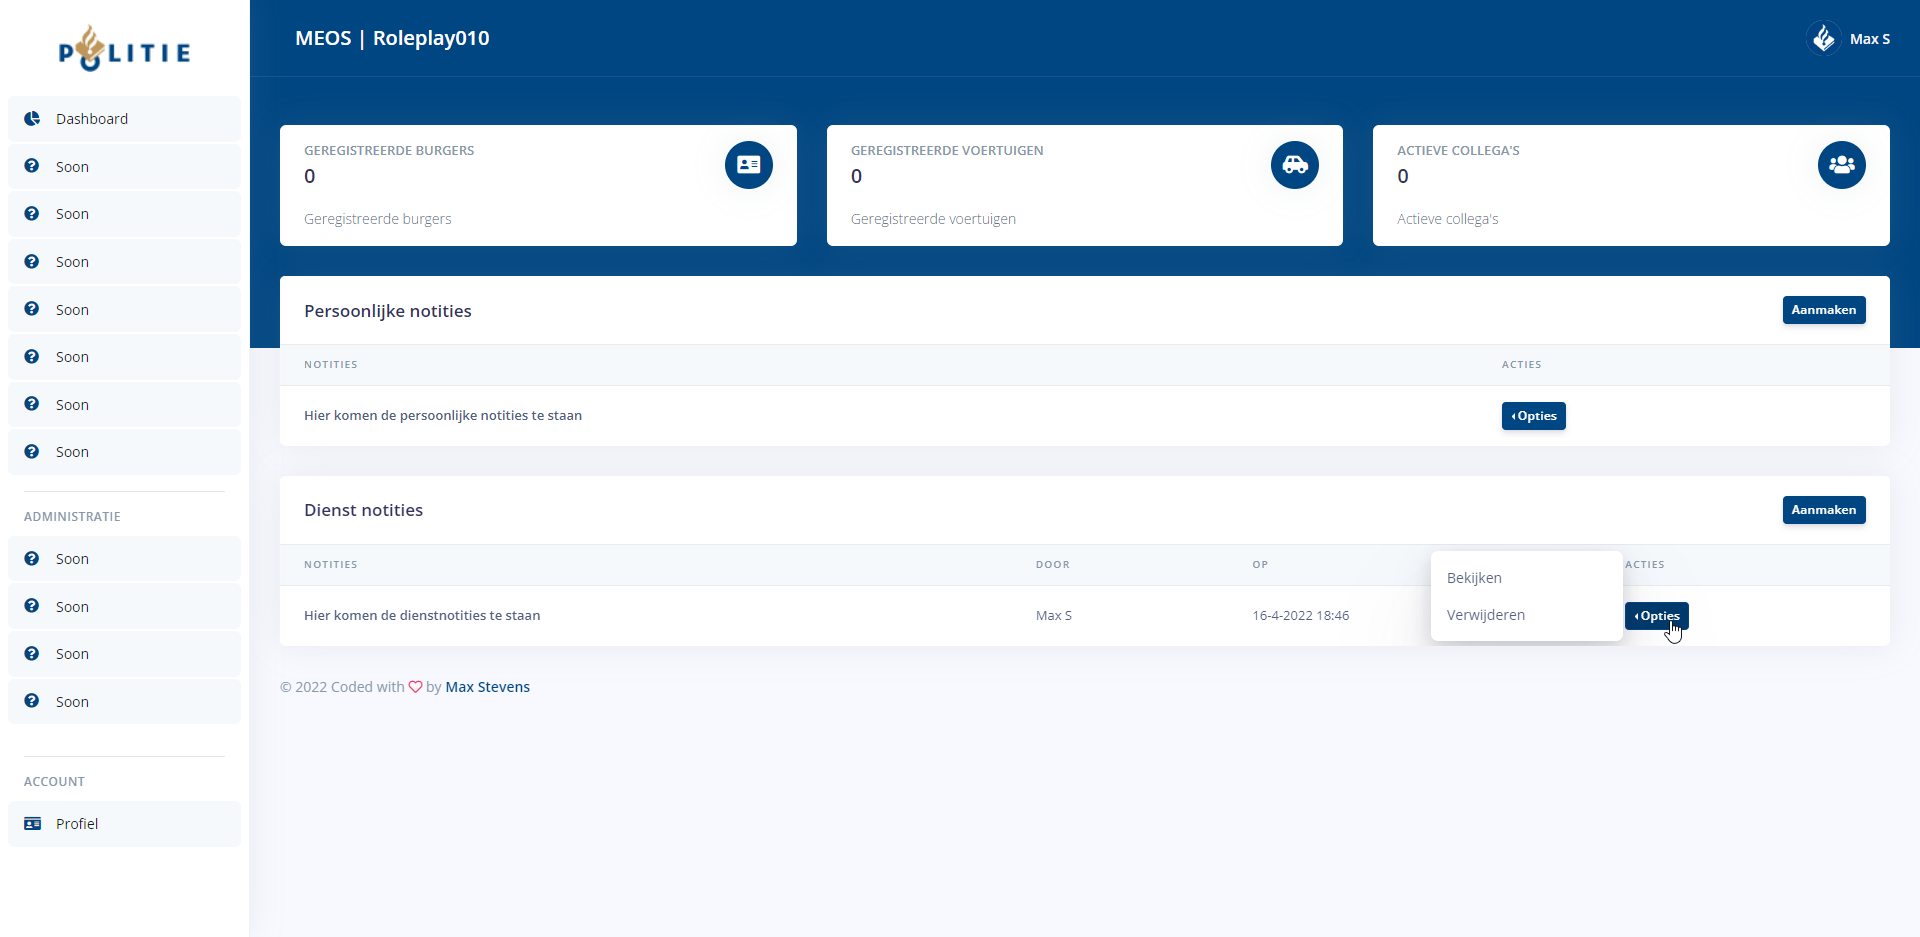Click the heart icon in the footer
This screenshot has width=1920, height=937.
[415, 687]
